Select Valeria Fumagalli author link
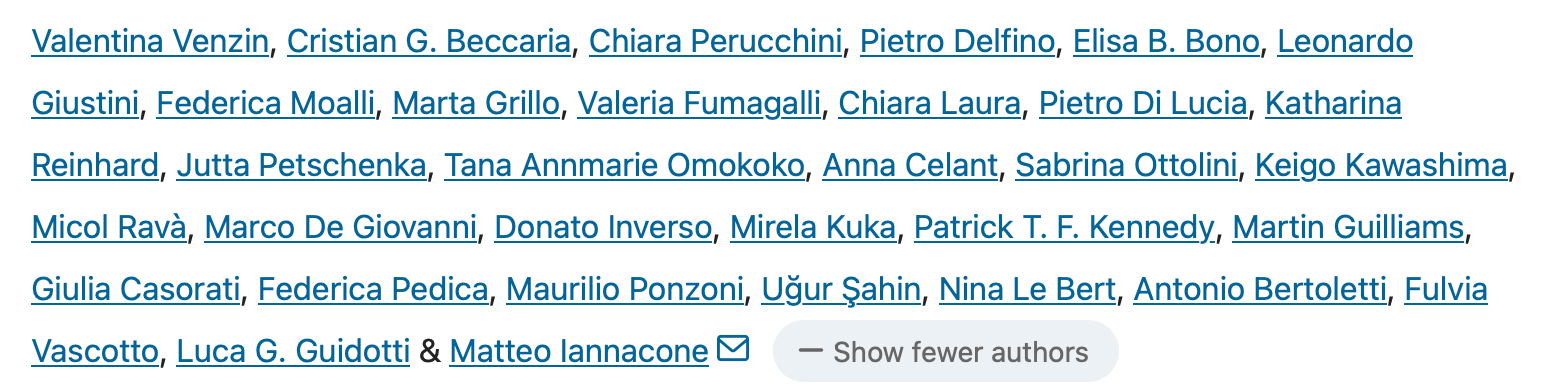1560x386 pixels. [699, 104]
